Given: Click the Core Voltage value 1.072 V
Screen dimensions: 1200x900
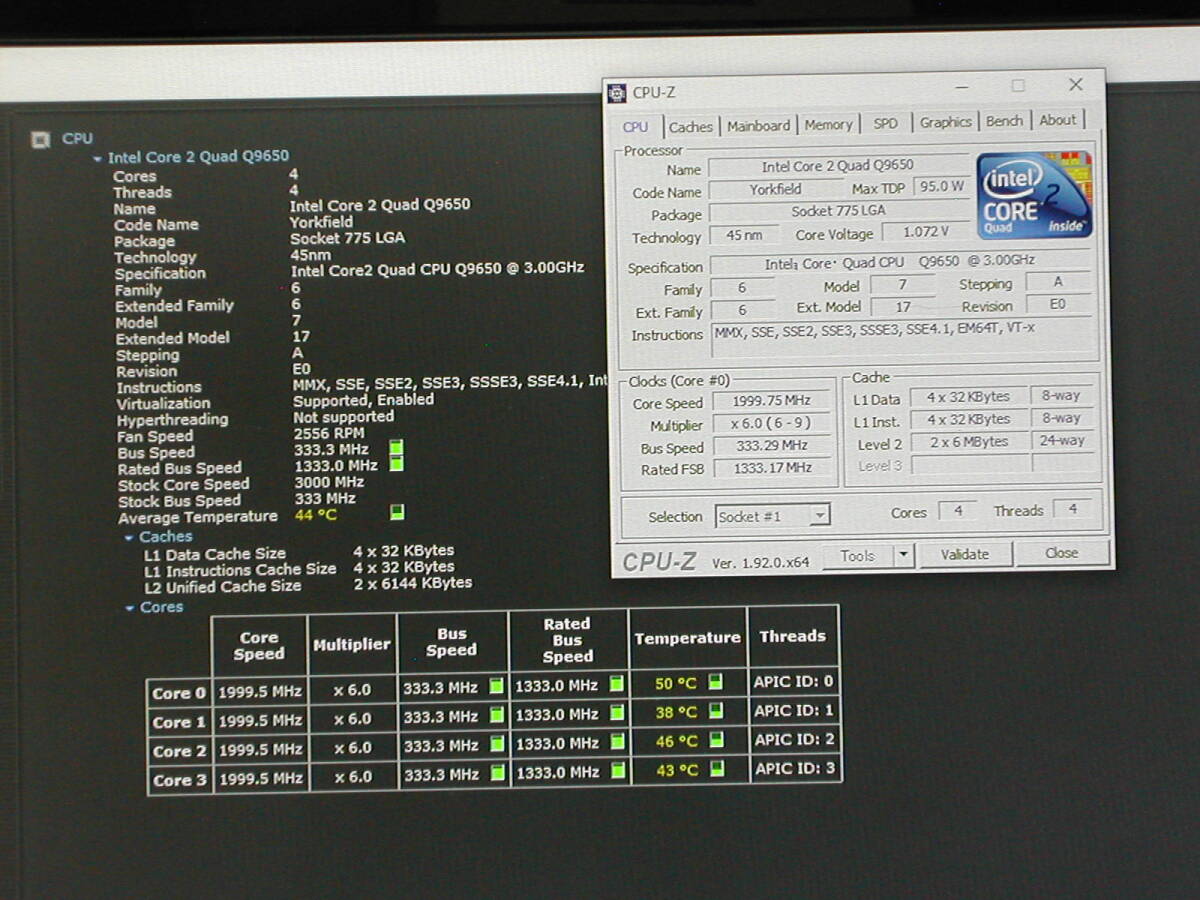Looking at the screenshot, I should click(x=924, y=232).
